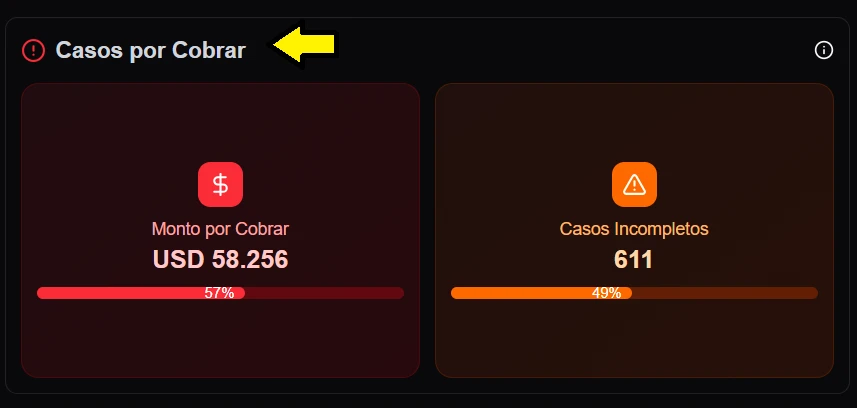Click the red progress bar filled portion
The width and height of the screenshot is (857, 408).
120,293
